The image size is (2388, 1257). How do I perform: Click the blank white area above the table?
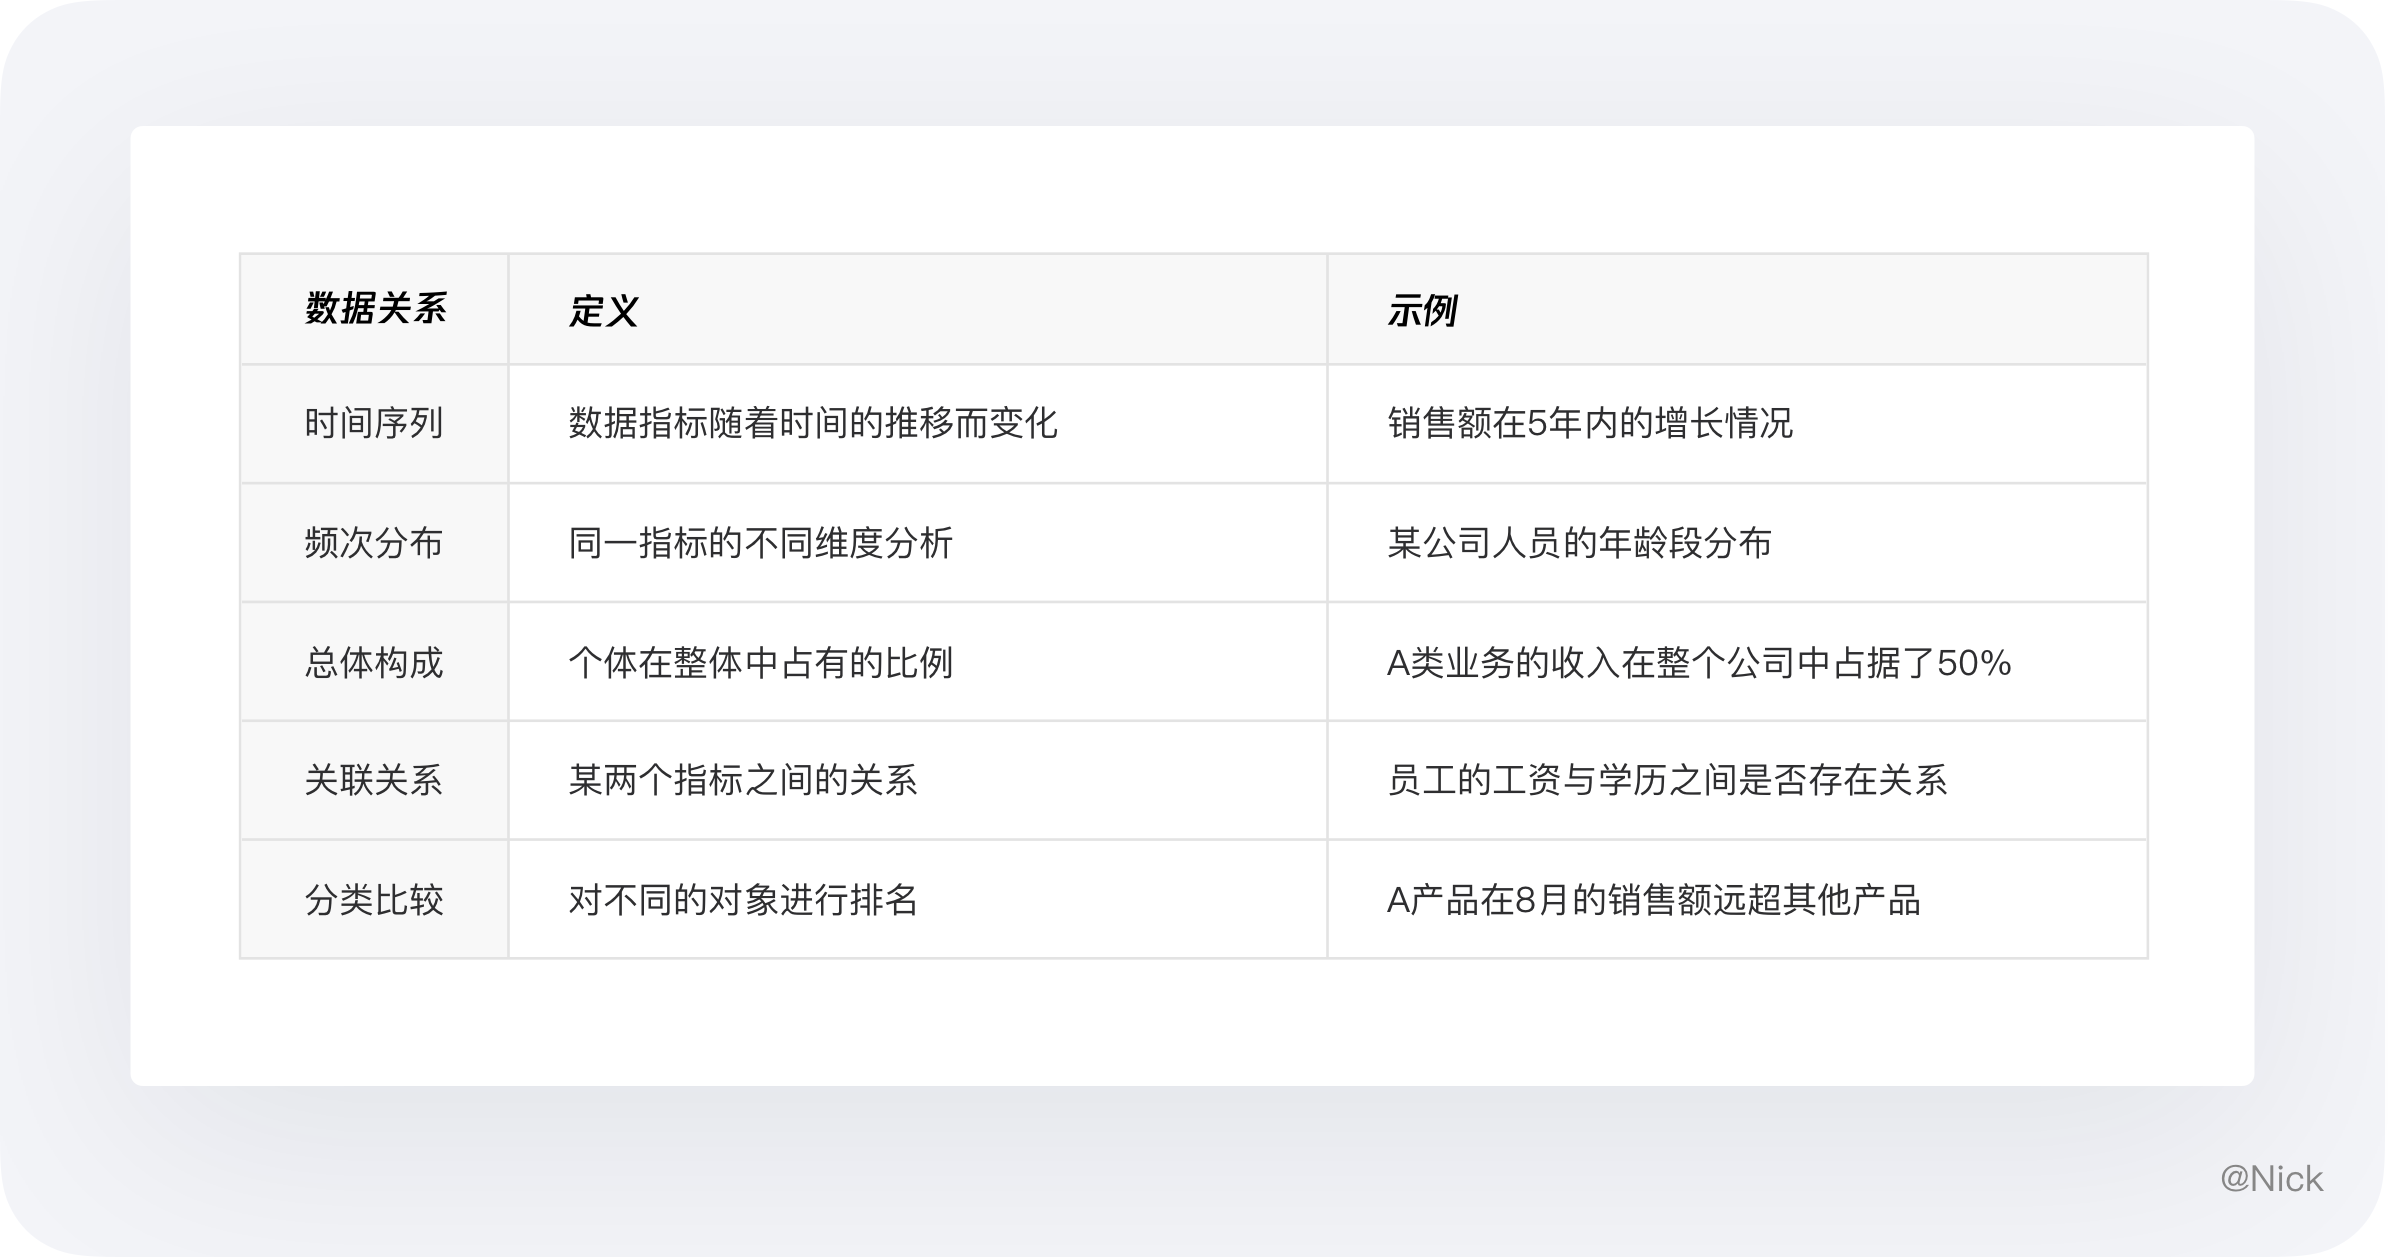click(x=1190, y=190)
